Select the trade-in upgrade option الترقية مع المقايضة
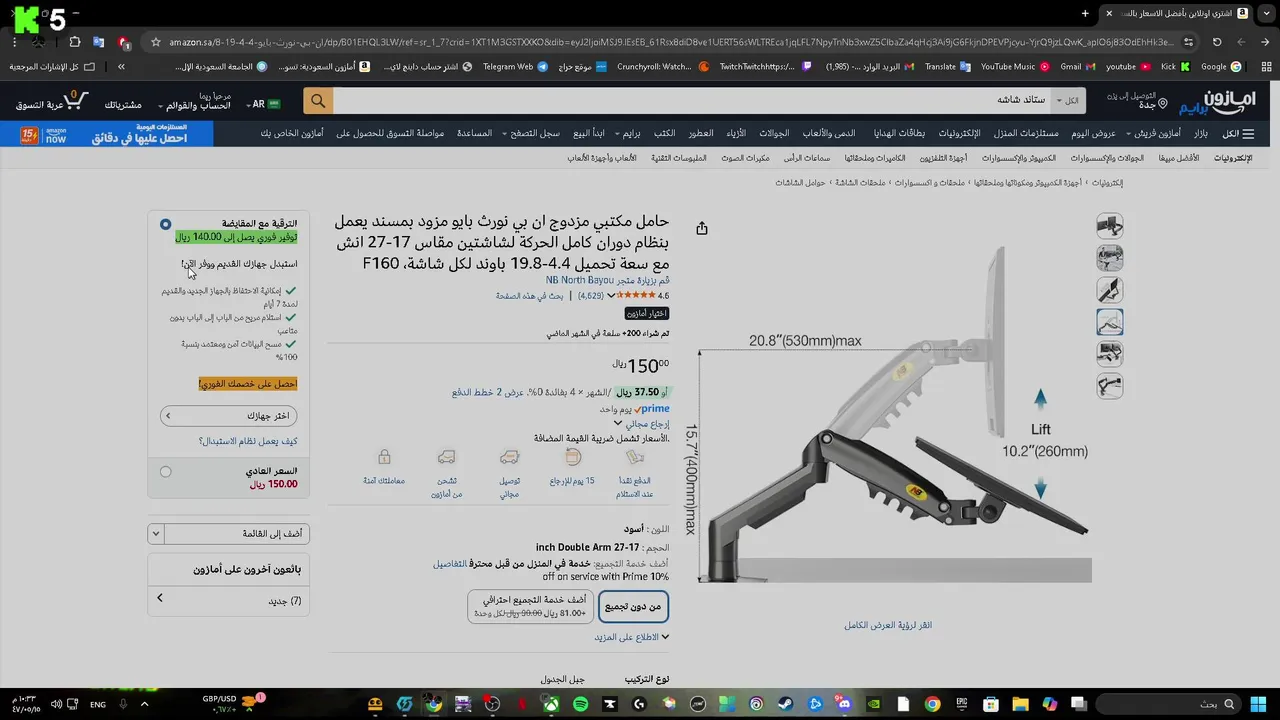Viewport: 1280px width, 720px height. tap(165, 224)
